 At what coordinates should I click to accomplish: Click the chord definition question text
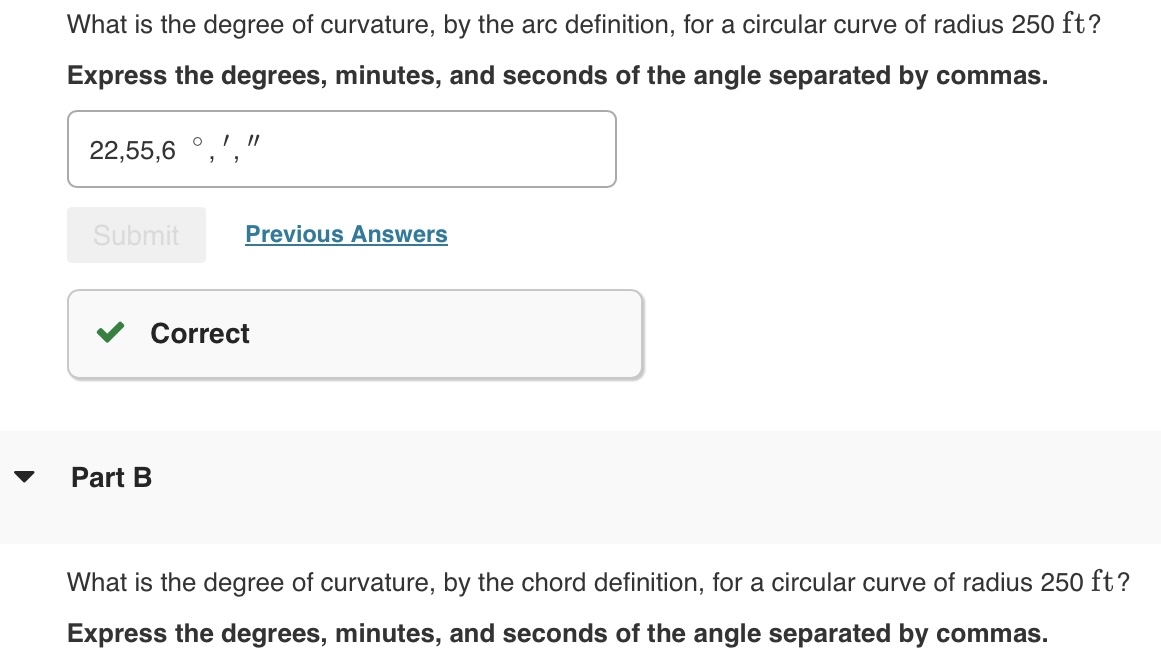(x=597, y=582)
